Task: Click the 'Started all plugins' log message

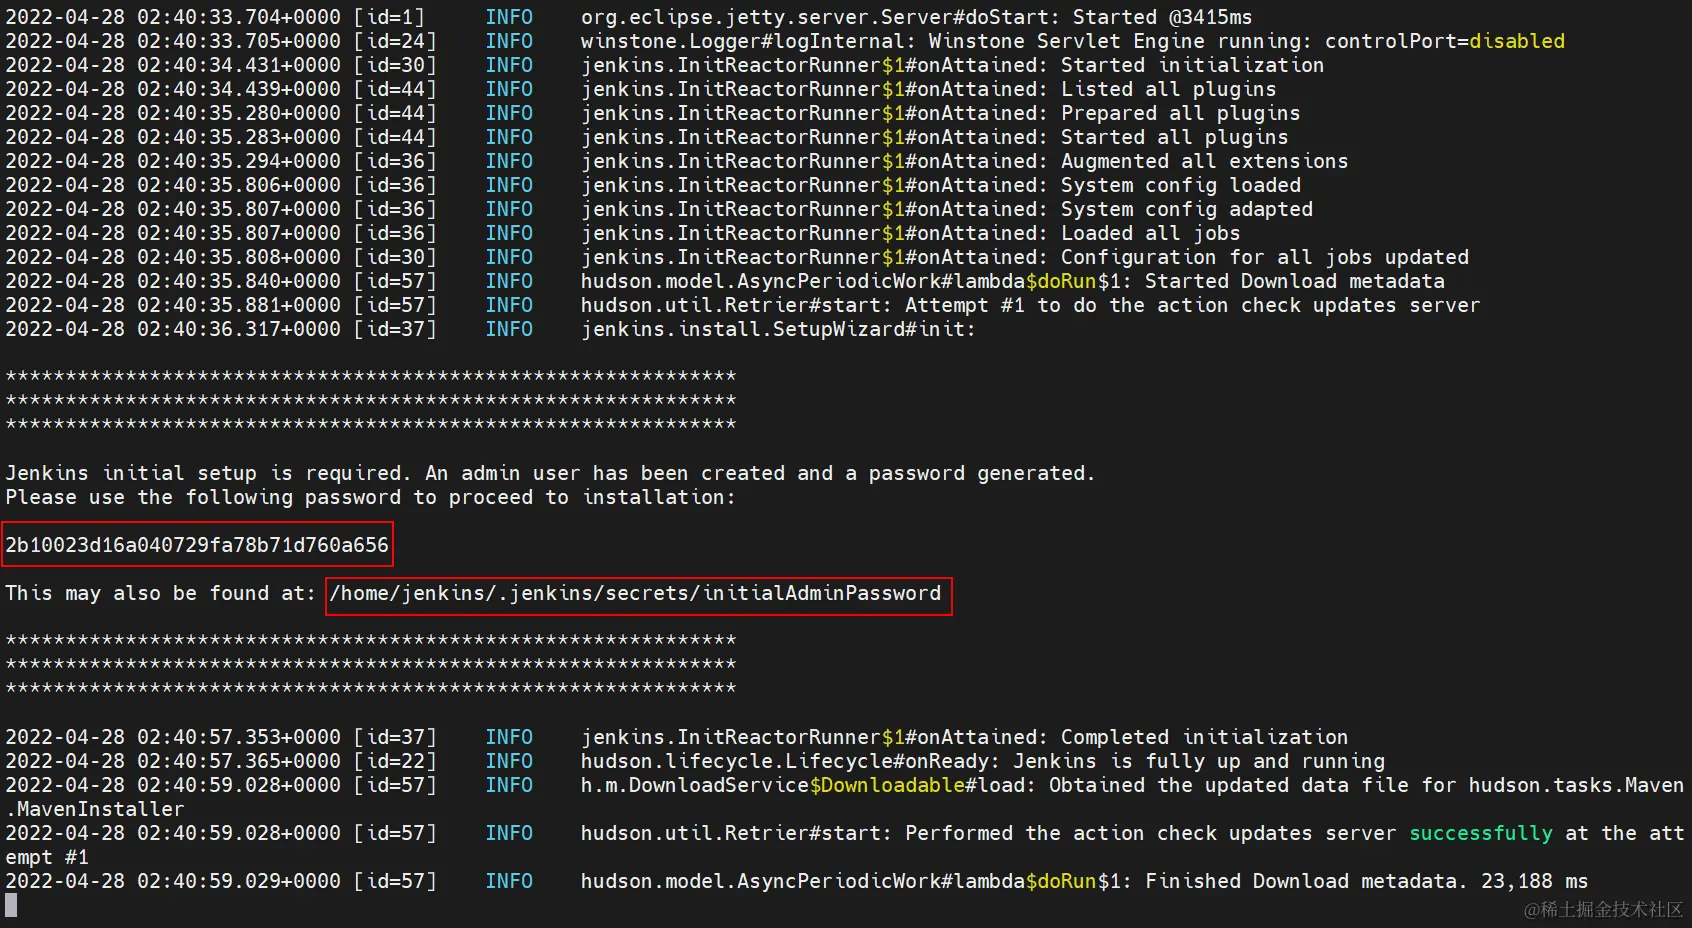Action: click(1174, 137)
